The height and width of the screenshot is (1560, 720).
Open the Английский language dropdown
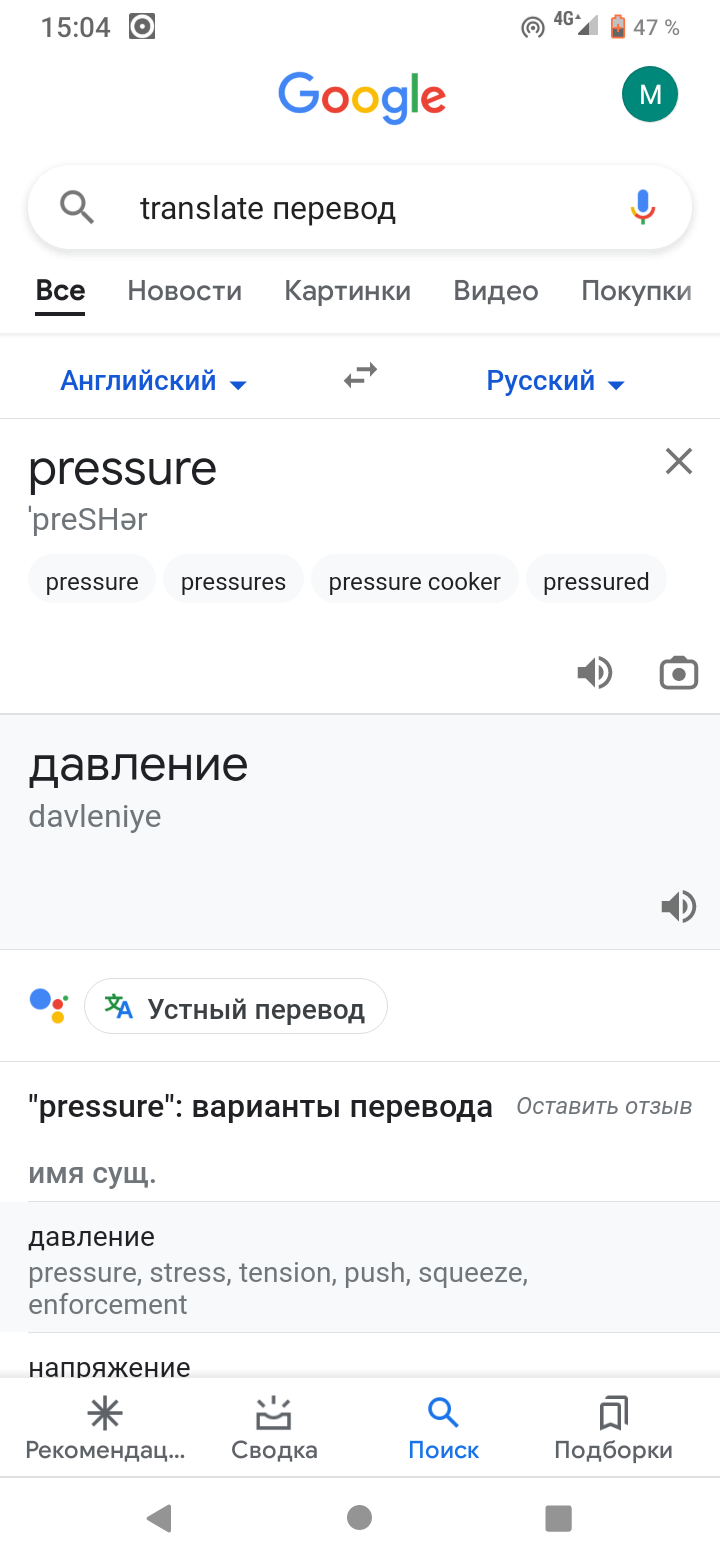pos(153,381)
